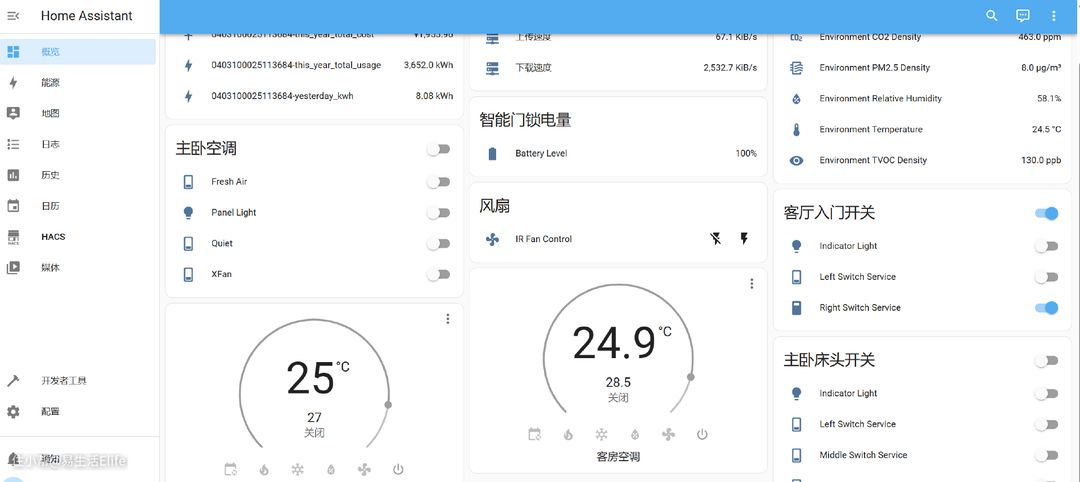Click the power icon on 客房空调 thermostat
Image resolution: width=1080 pixels, height=482 pixels.
[702, 434]
